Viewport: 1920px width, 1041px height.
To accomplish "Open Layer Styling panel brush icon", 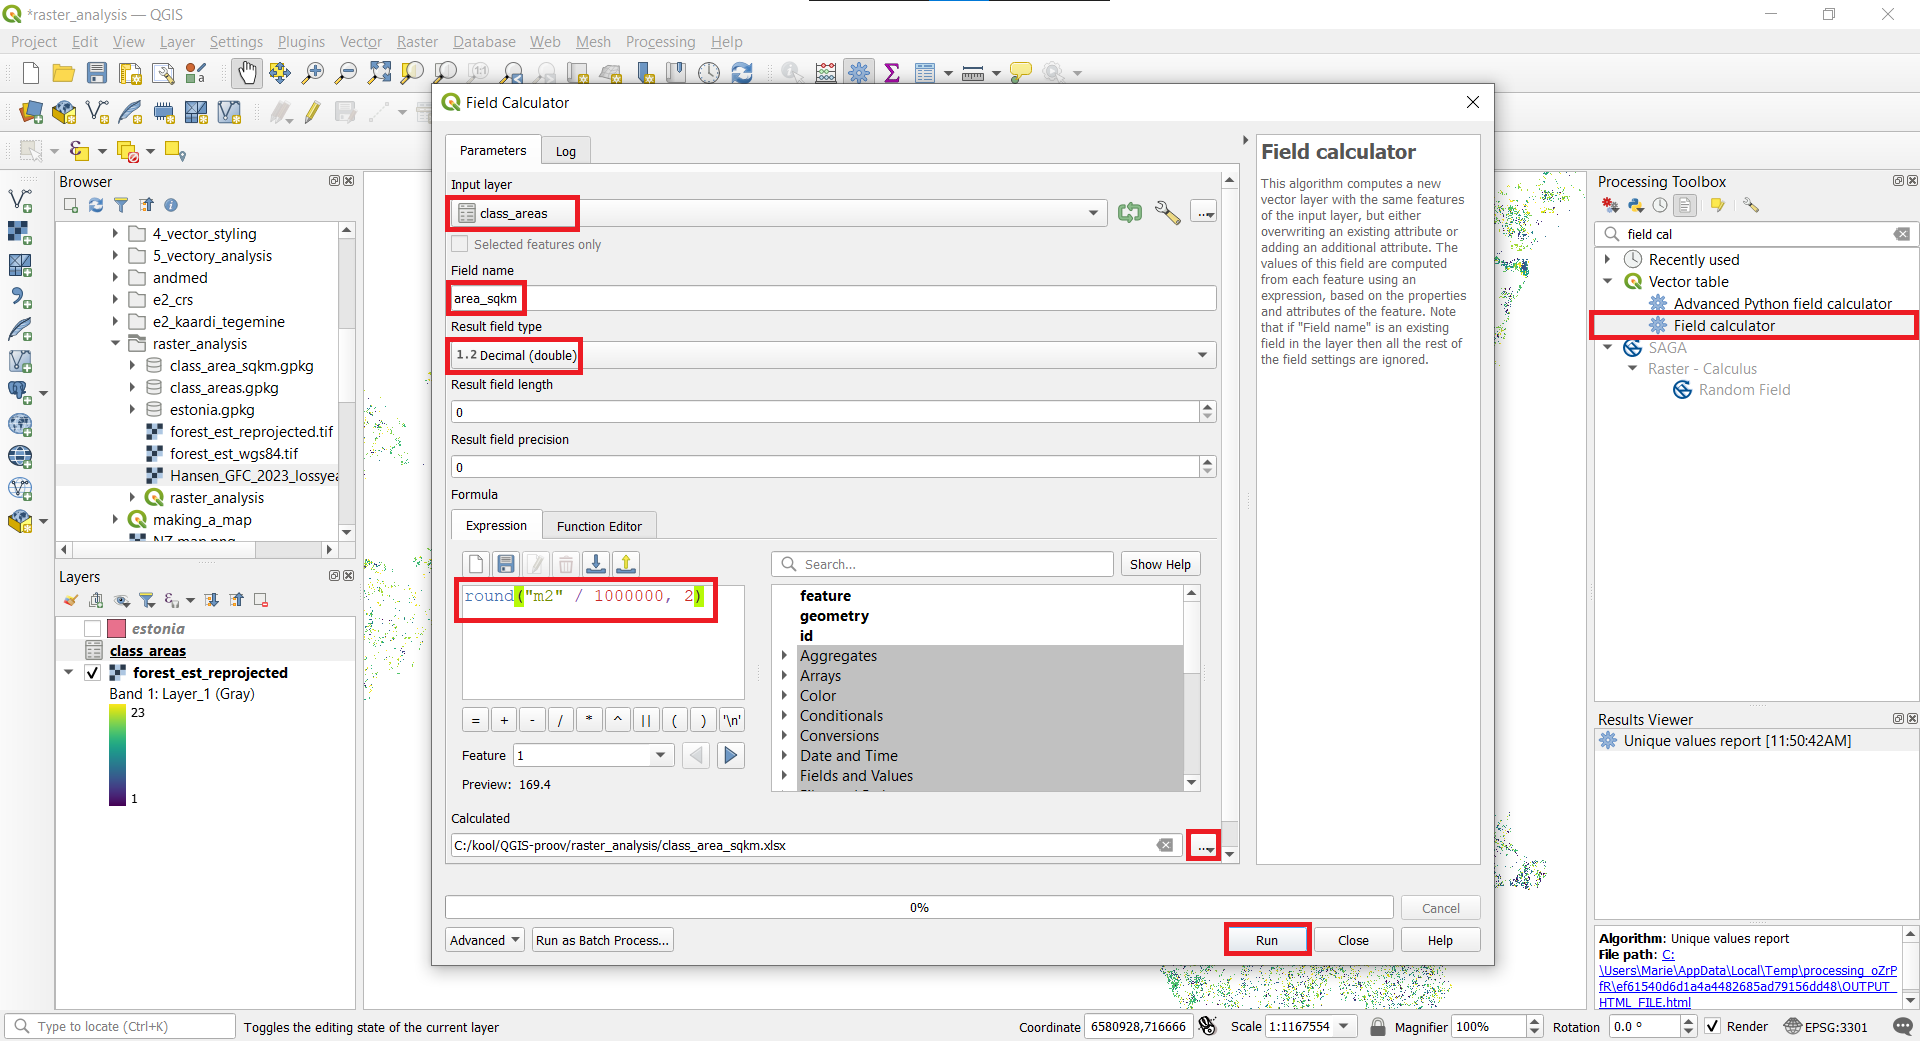I will 70,600.
